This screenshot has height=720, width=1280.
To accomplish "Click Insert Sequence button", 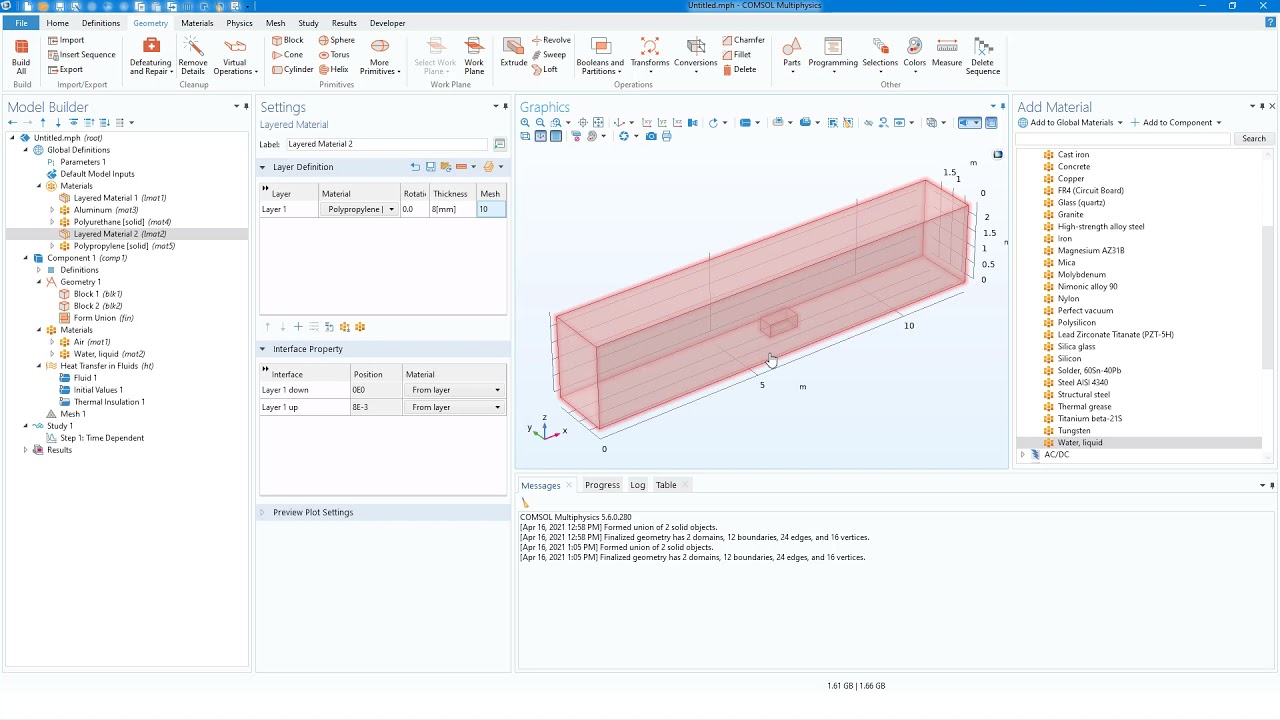I will tap(81, 55).
